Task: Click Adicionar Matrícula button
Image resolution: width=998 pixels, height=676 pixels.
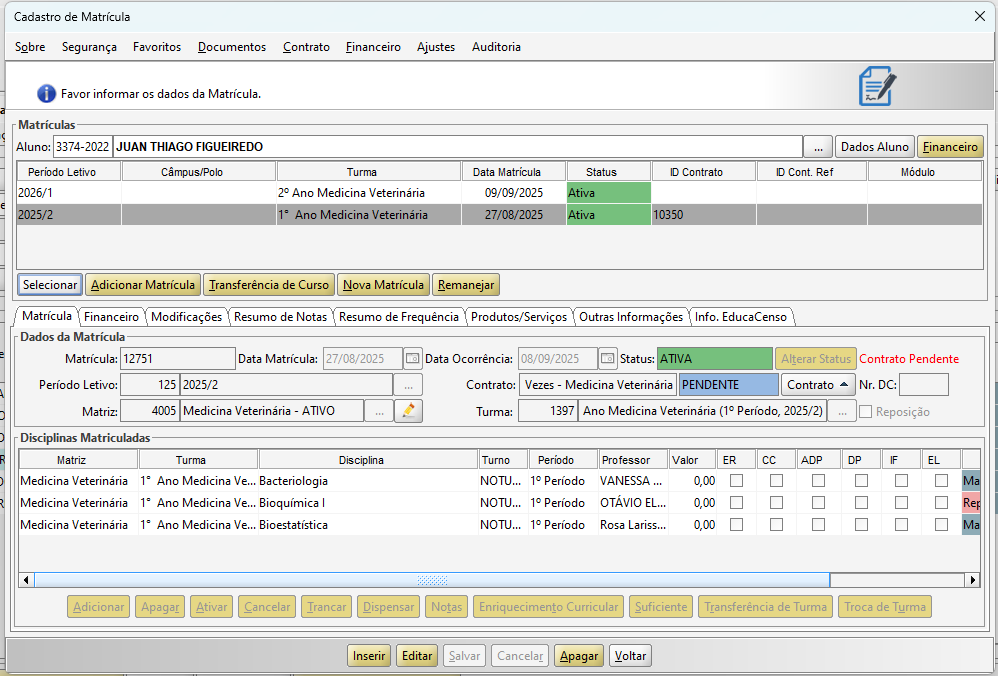Action: 143,285
